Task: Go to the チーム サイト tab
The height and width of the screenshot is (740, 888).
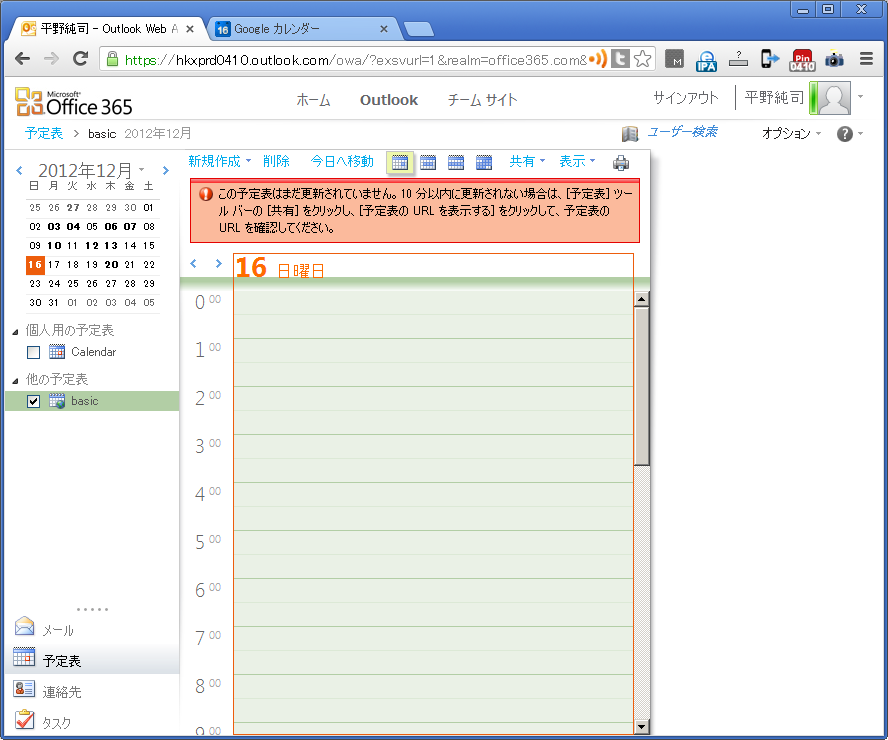Action: 482,100
